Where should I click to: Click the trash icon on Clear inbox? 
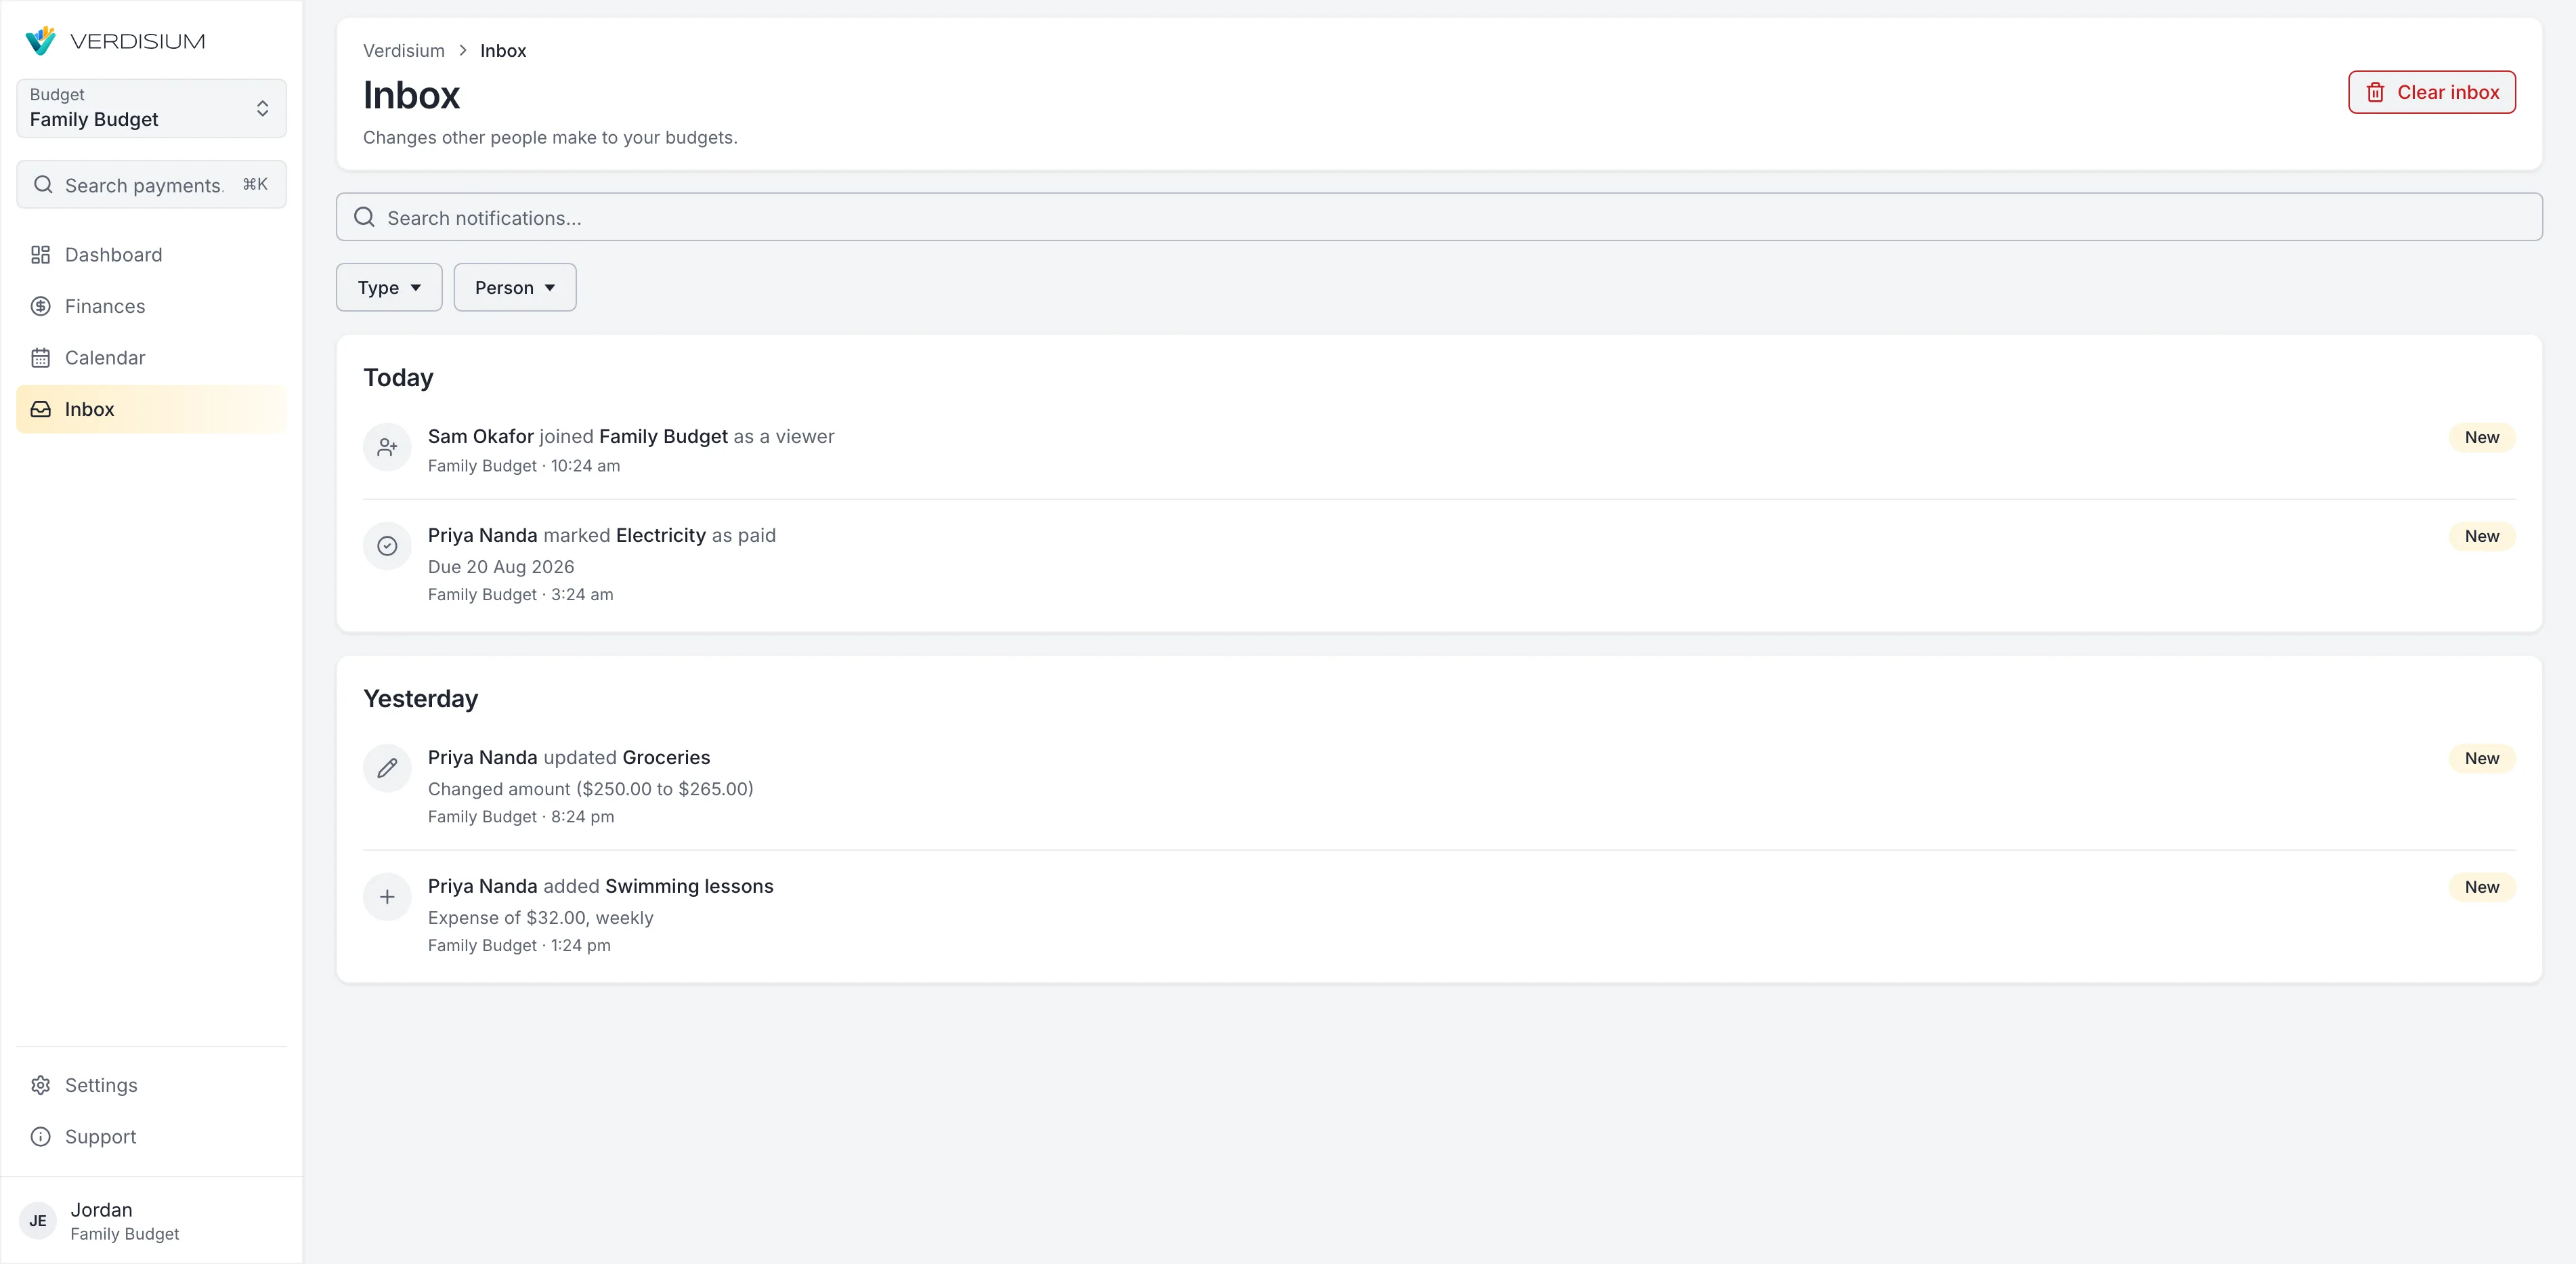[2375, 92]
